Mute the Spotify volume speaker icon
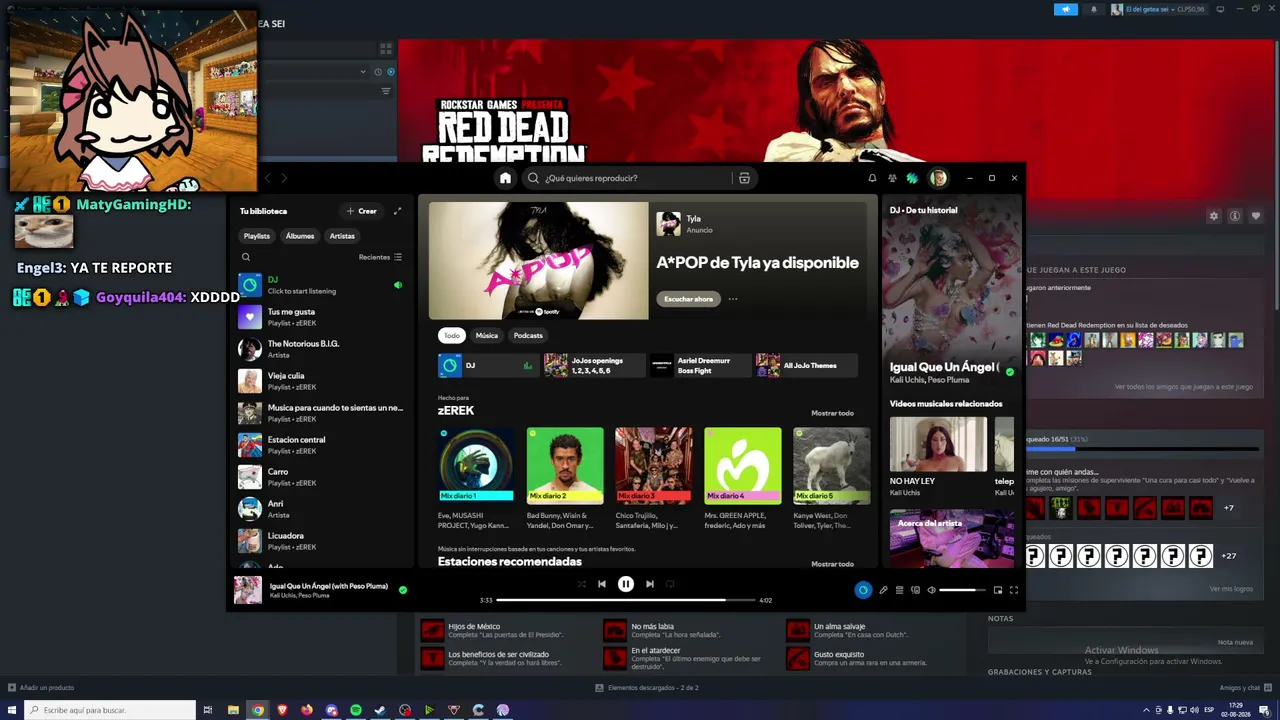This screenshot has height=720, width=1280. (931, 590)
